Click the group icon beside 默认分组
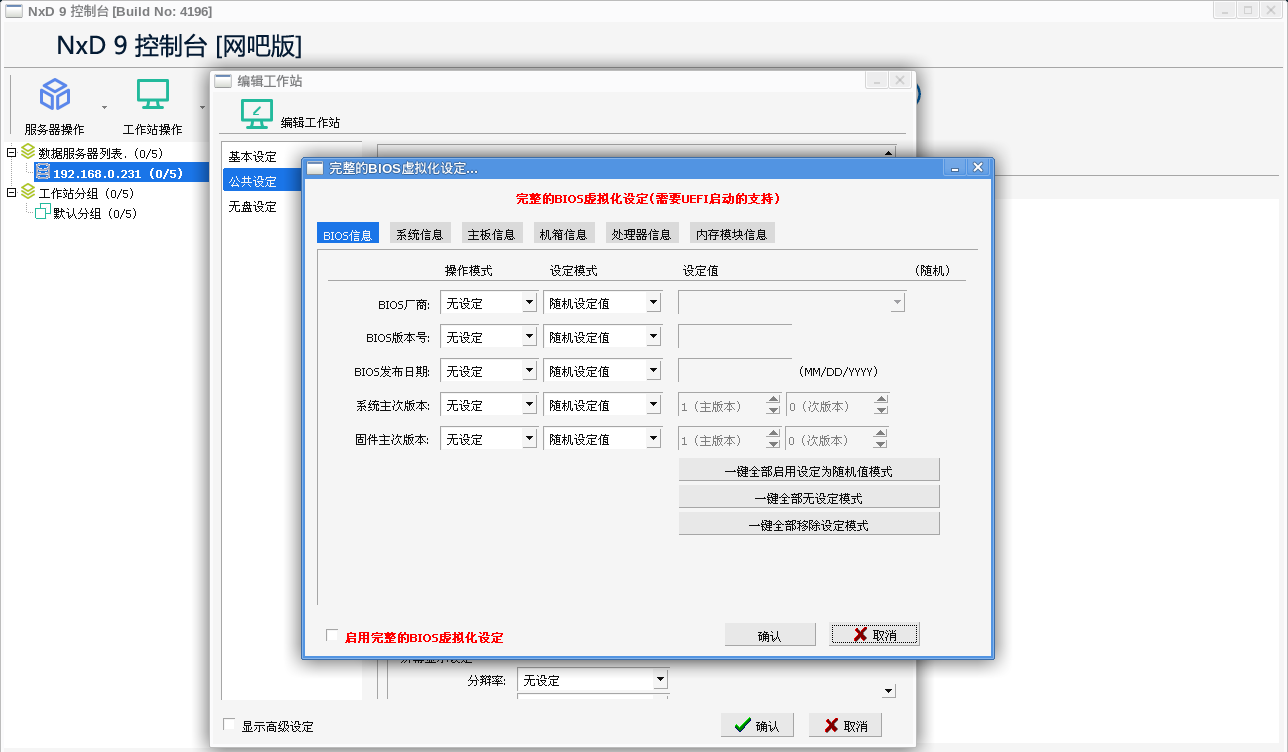The height and width of the screenshot is (752, 1288). 42,213
